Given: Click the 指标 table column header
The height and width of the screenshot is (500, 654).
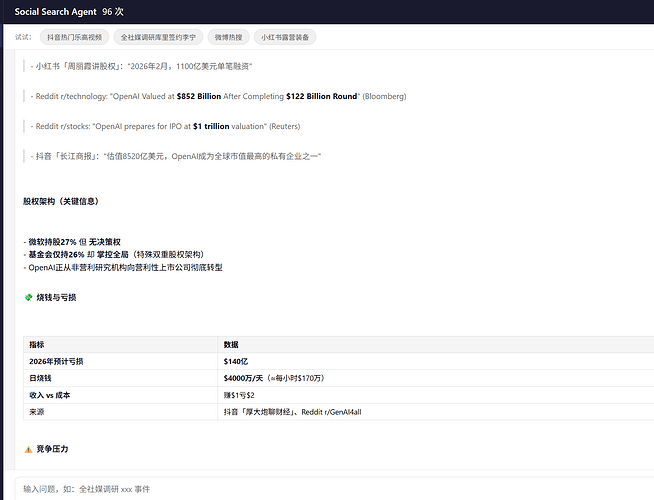Looking at the screenshot, I should coord(121,344).
